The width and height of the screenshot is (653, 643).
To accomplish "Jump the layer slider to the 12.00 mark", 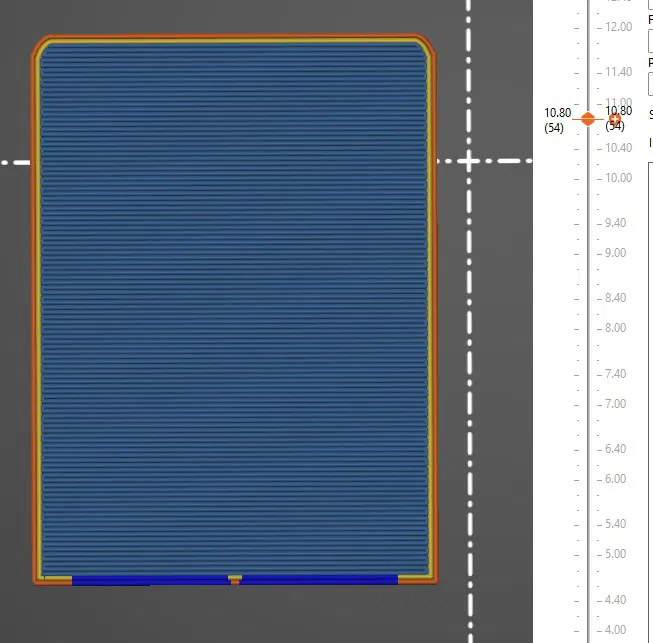I will (x=618, y=27).
